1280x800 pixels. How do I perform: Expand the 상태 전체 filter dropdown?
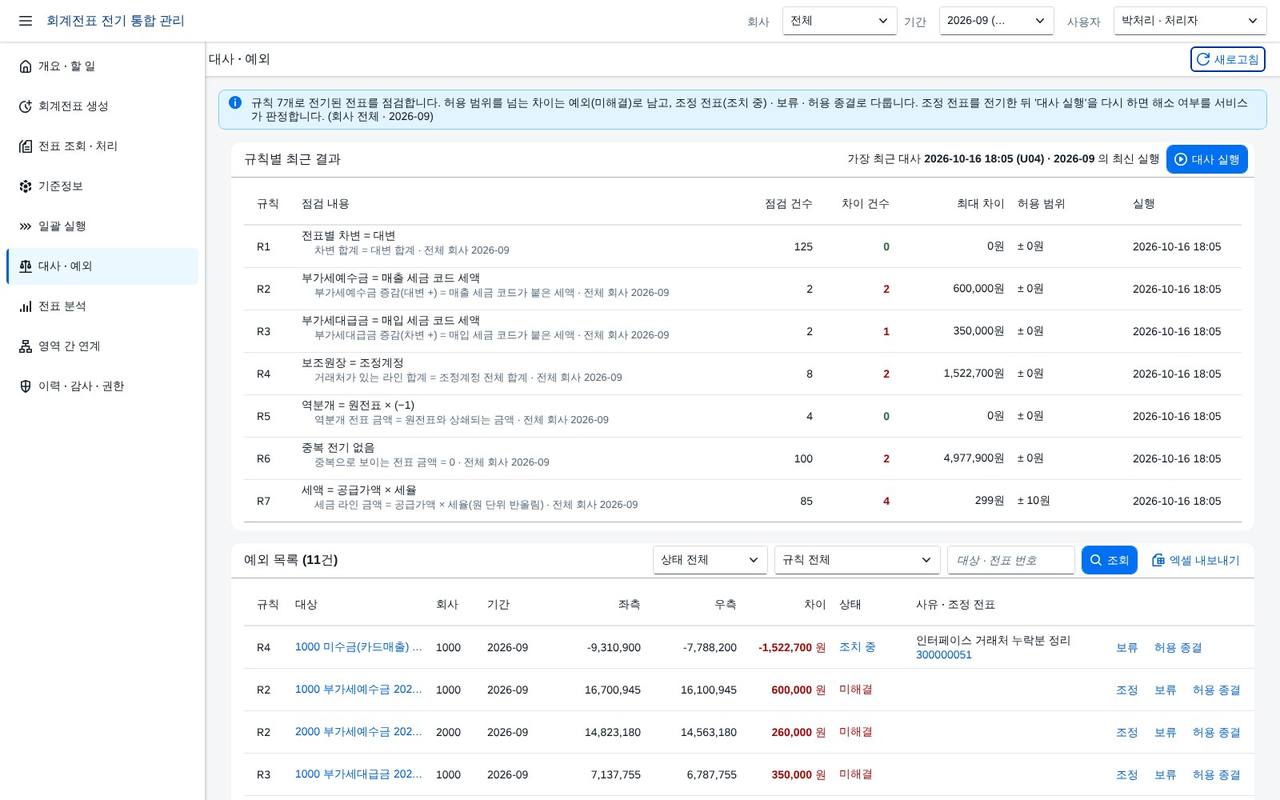pyautogui.click(x=710, y=560)
